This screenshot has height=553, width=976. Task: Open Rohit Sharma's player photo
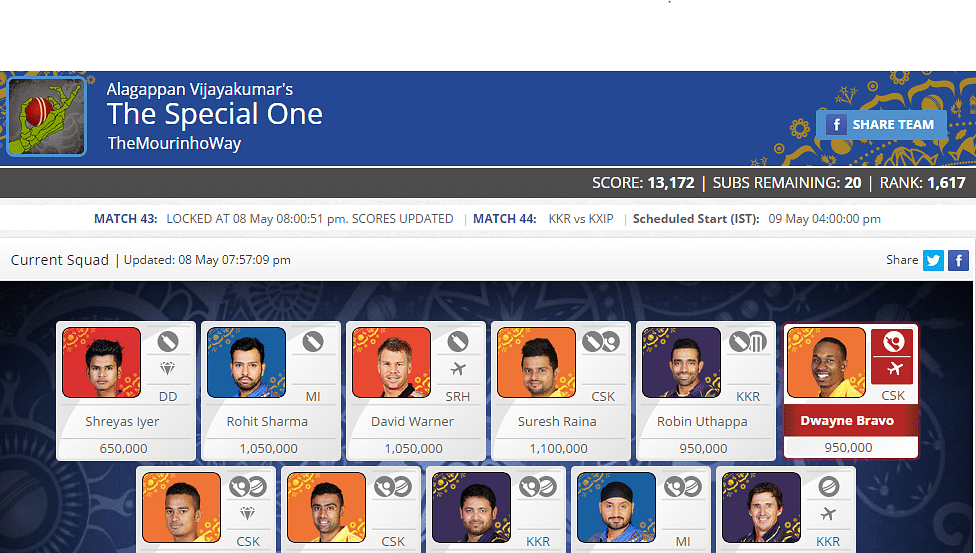[x=246, y=362]
